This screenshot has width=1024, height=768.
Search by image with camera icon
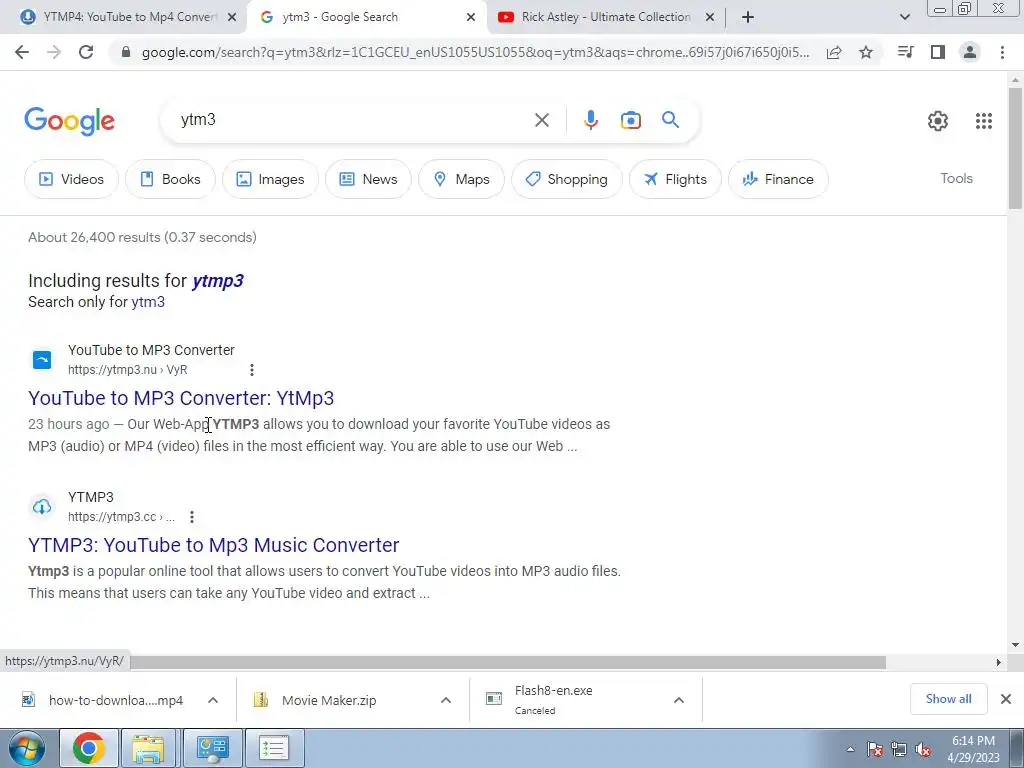(631, 120)
